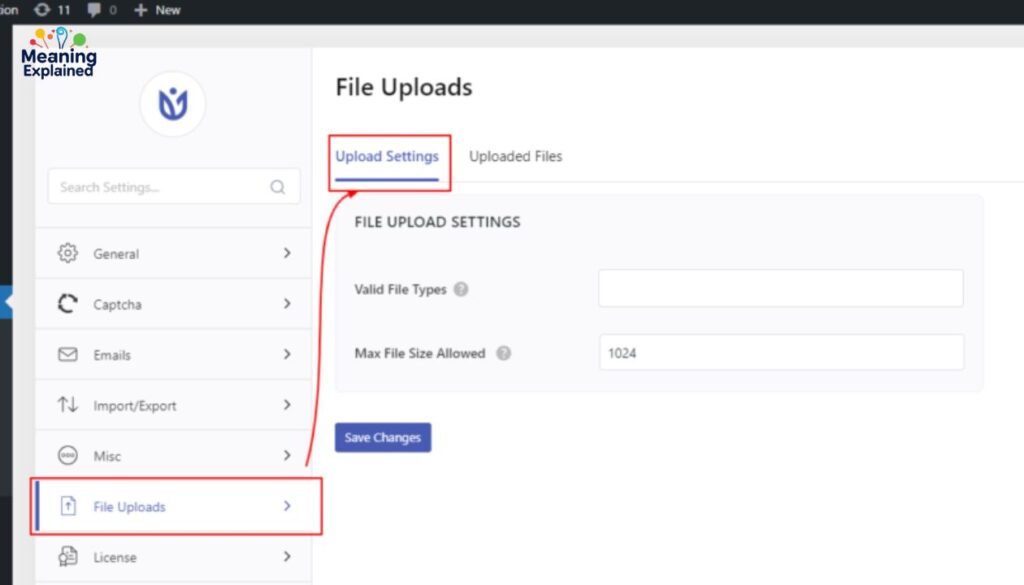Click the General settings gear icon
The height and width of the screenshot is (585, 1024).
pos(67,253)
